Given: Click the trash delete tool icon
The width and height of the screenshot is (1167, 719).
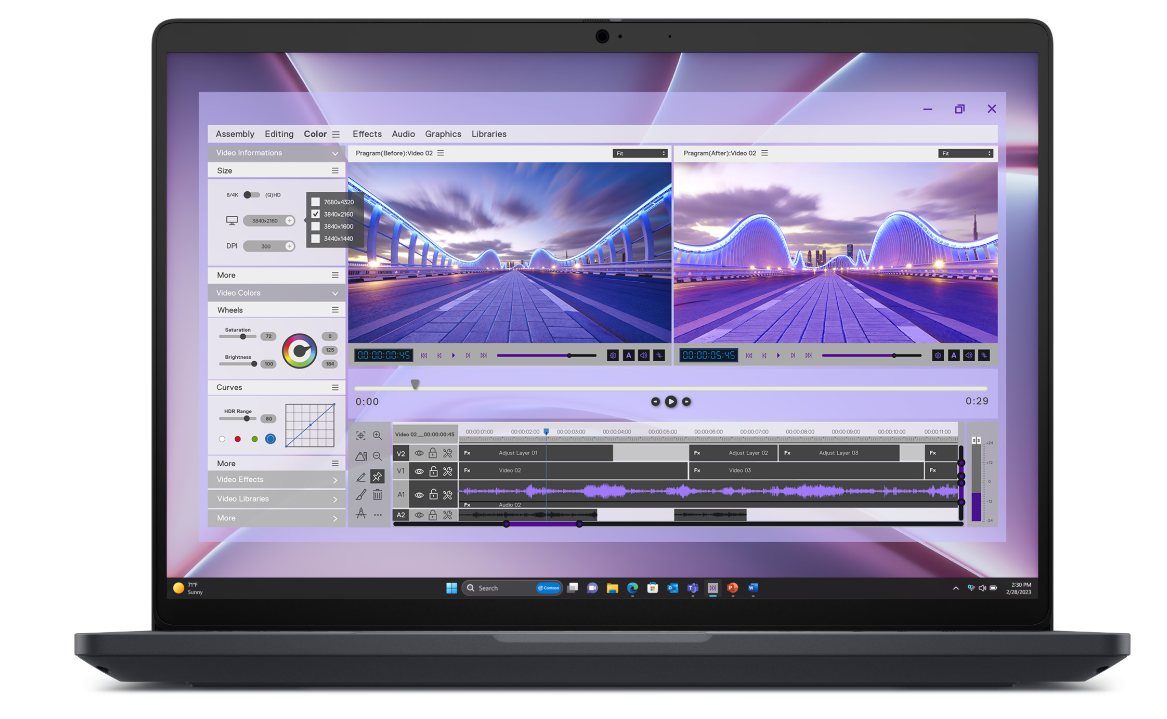Looking at the screenshot, I should click(377, 494).
